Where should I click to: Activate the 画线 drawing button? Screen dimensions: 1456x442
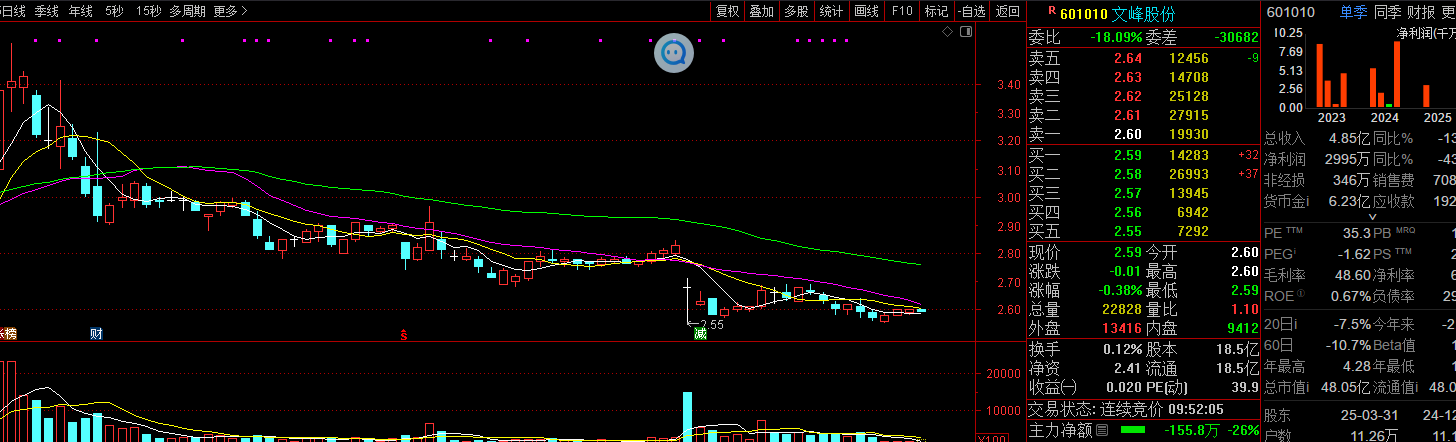[866, 11]
